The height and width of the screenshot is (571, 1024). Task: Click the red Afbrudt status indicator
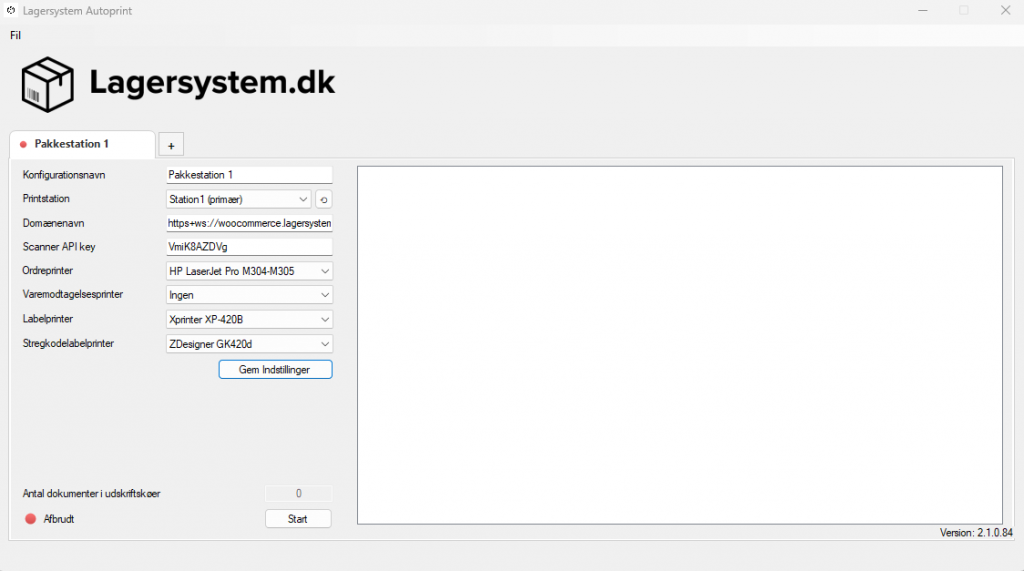(30, 519)
